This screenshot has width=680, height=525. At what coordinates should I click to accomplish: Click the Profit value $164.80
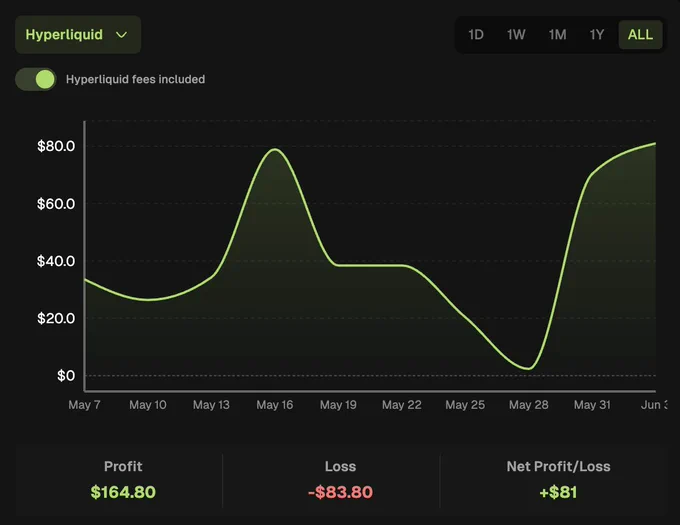tap(123, 492)
